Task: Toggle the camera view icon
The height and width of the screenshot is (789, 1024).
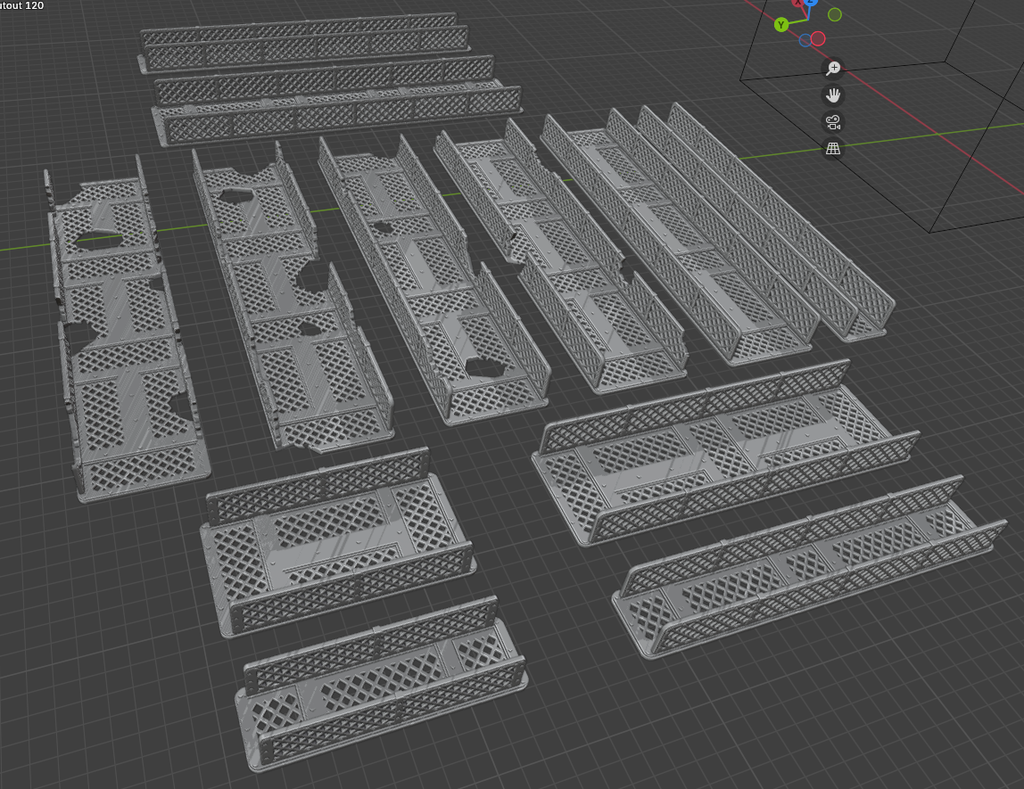Action: point(833,122)
